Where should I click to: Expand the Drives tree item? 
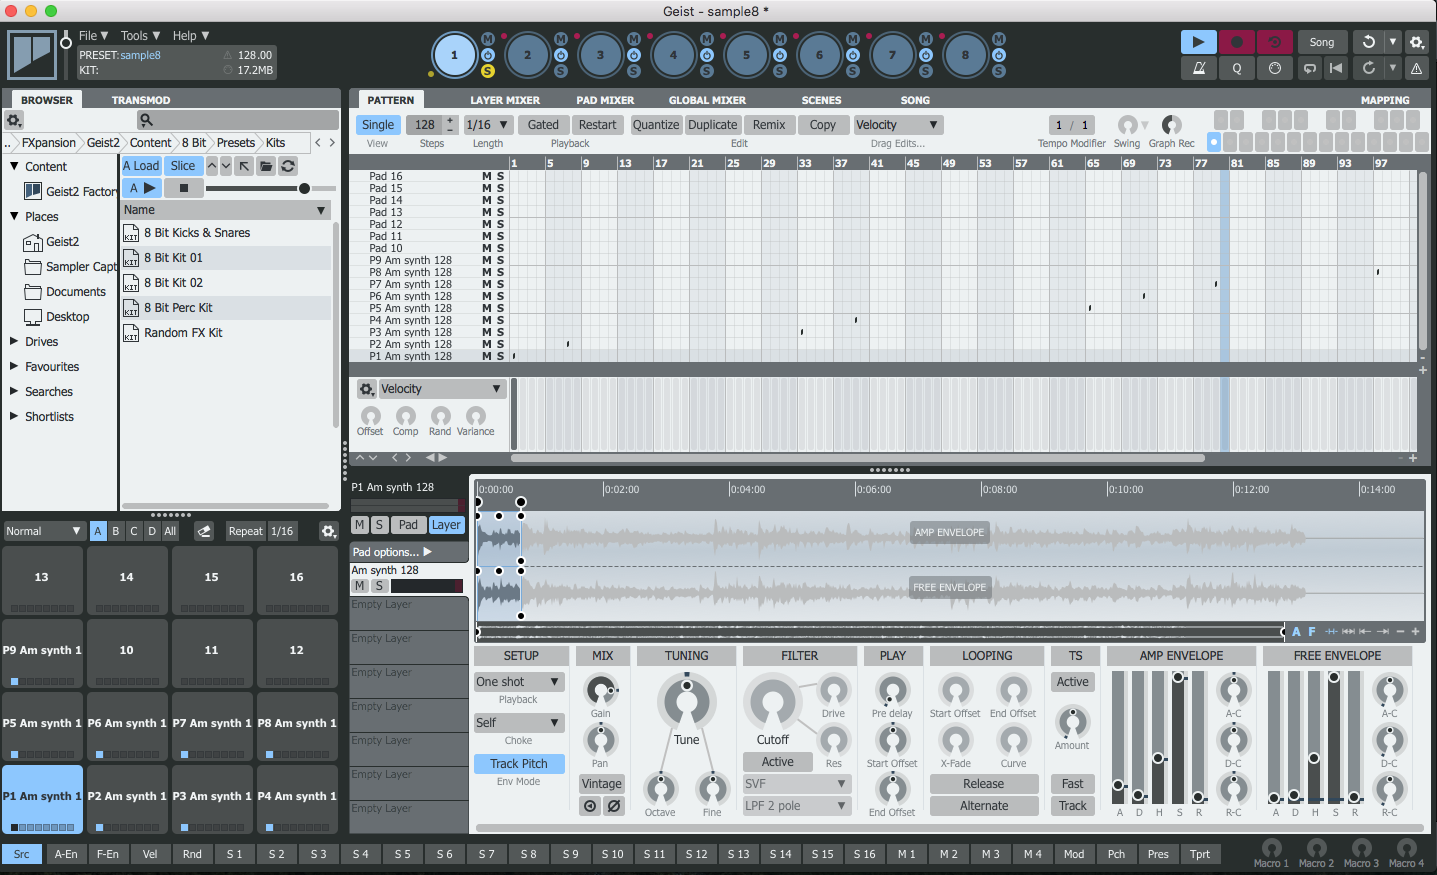(x=14, y=341)
